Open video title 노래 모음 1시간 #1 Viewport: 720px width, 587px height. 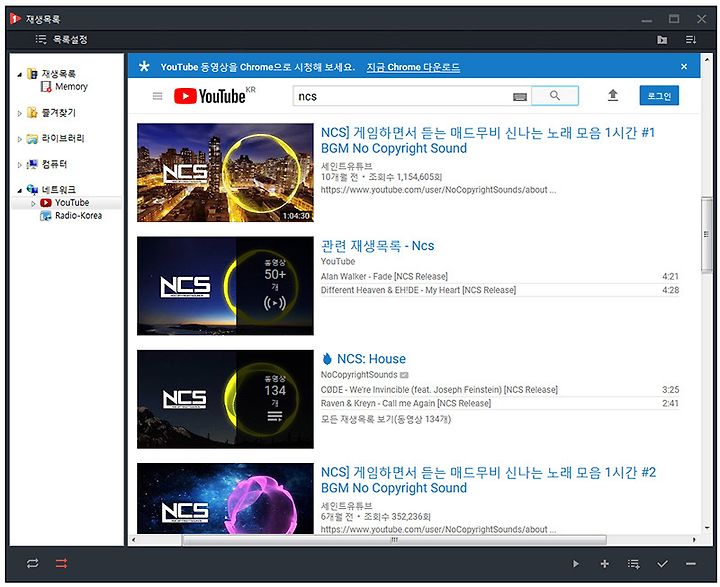tap(488, 141)
